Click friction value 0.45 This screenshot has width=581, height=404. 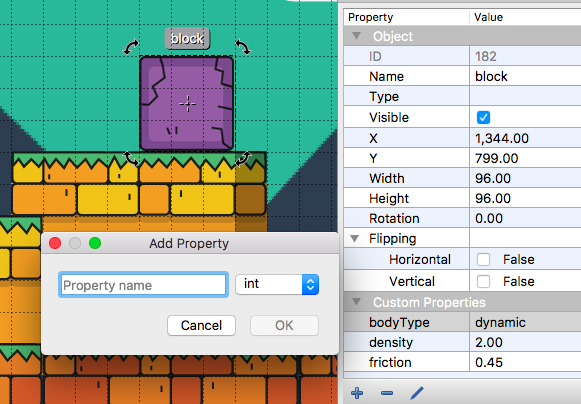click(x=489, y=362)
